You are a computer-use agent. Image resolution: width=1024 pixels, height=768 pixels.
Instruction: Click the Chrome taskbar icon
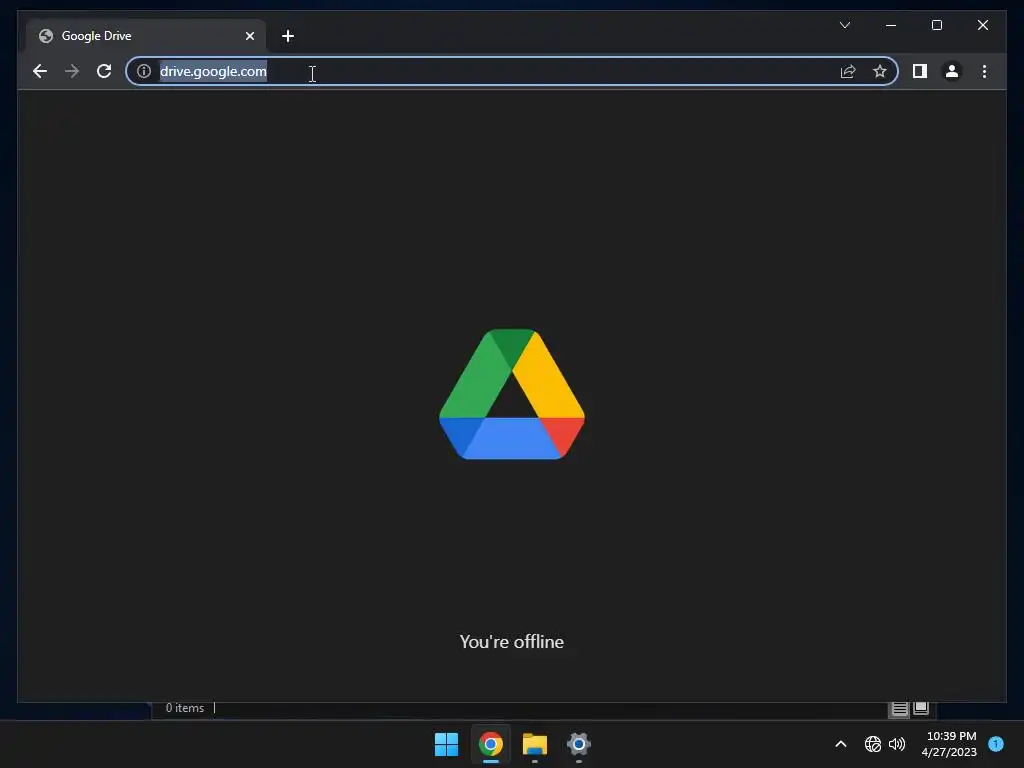coord(490,744)
